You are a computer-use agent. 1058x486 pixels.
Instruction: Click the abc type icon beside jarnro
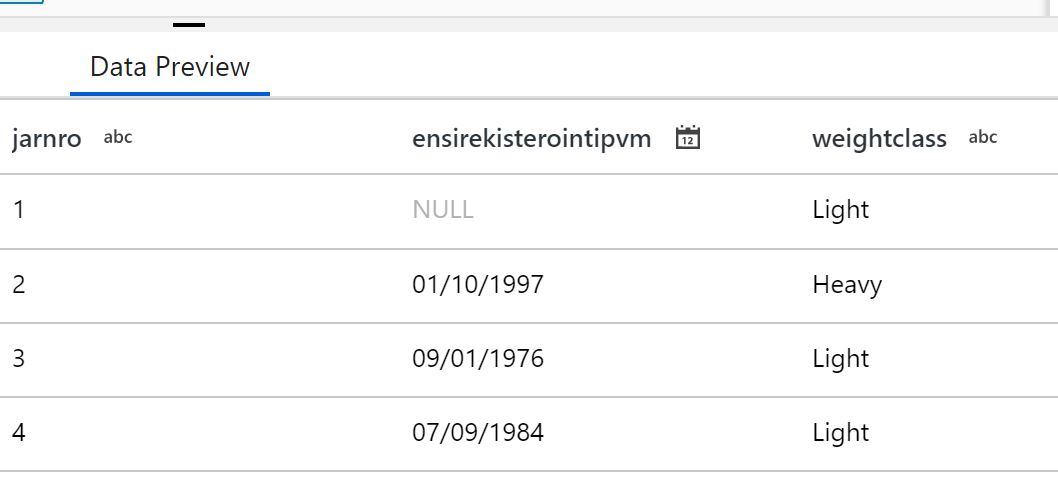click(x=118, y=138)
